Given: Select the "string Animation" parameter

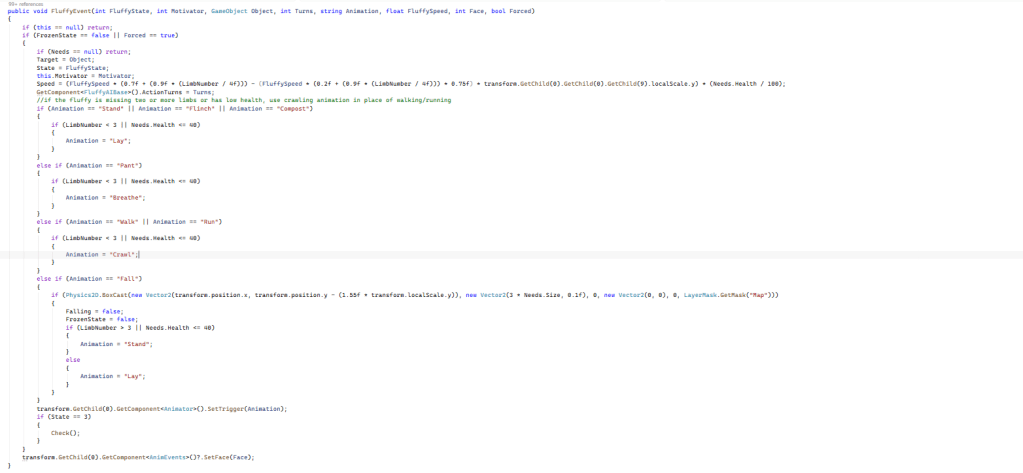Looking at the screenshot, I should [x=350, y=11].
